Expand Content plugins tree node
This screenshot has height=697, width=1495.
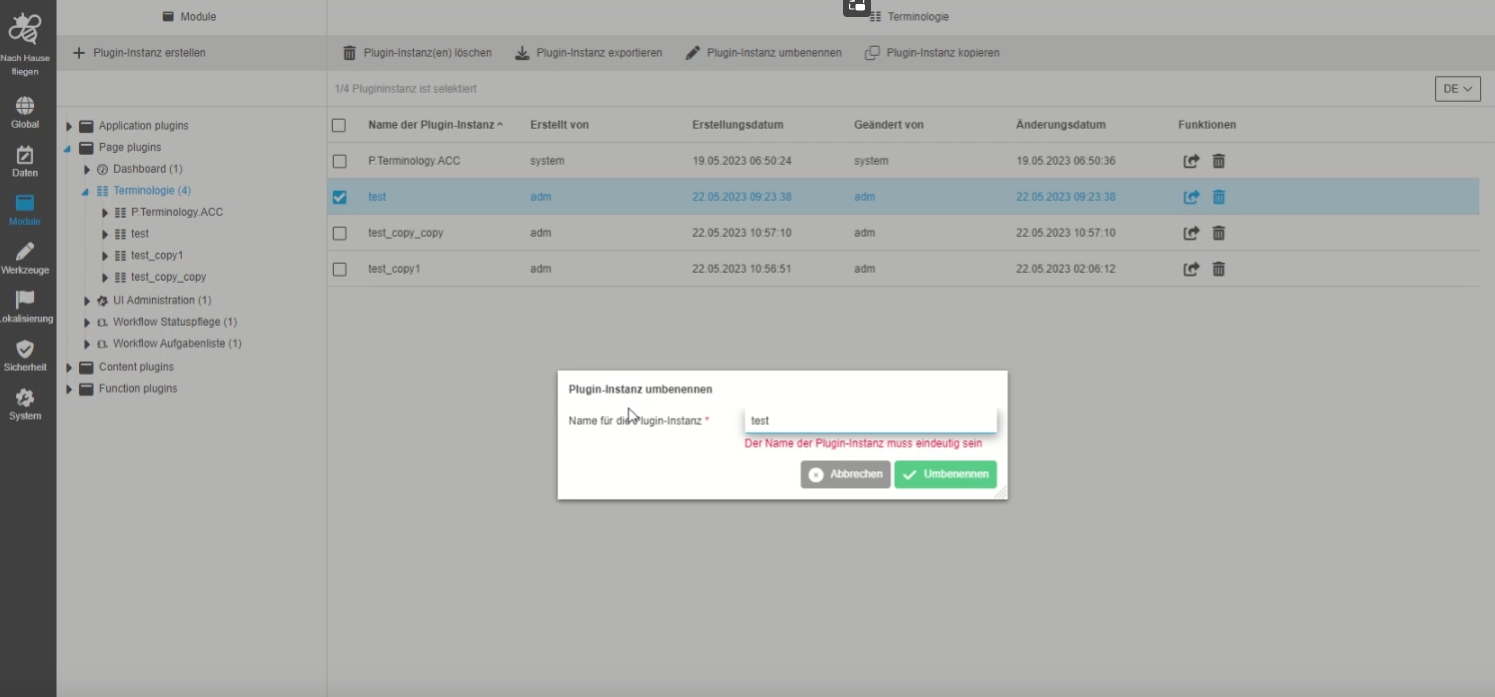click(x=69, y=367)
